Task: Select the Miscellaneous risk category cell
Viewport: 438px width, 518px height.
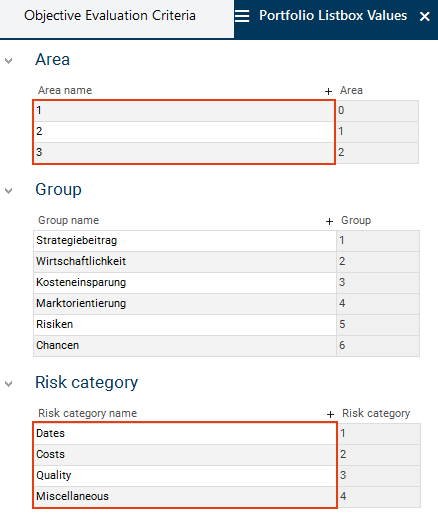Action: 185,497
